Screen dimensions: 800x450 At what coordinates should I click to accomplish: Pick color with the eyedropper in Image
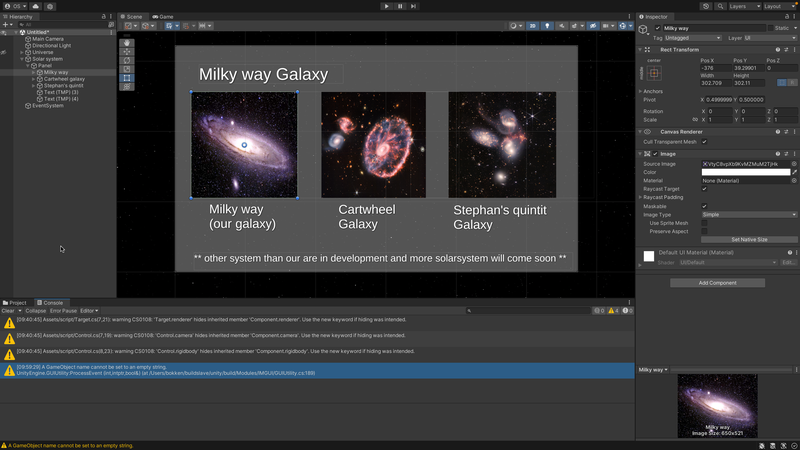pos(795,172)
